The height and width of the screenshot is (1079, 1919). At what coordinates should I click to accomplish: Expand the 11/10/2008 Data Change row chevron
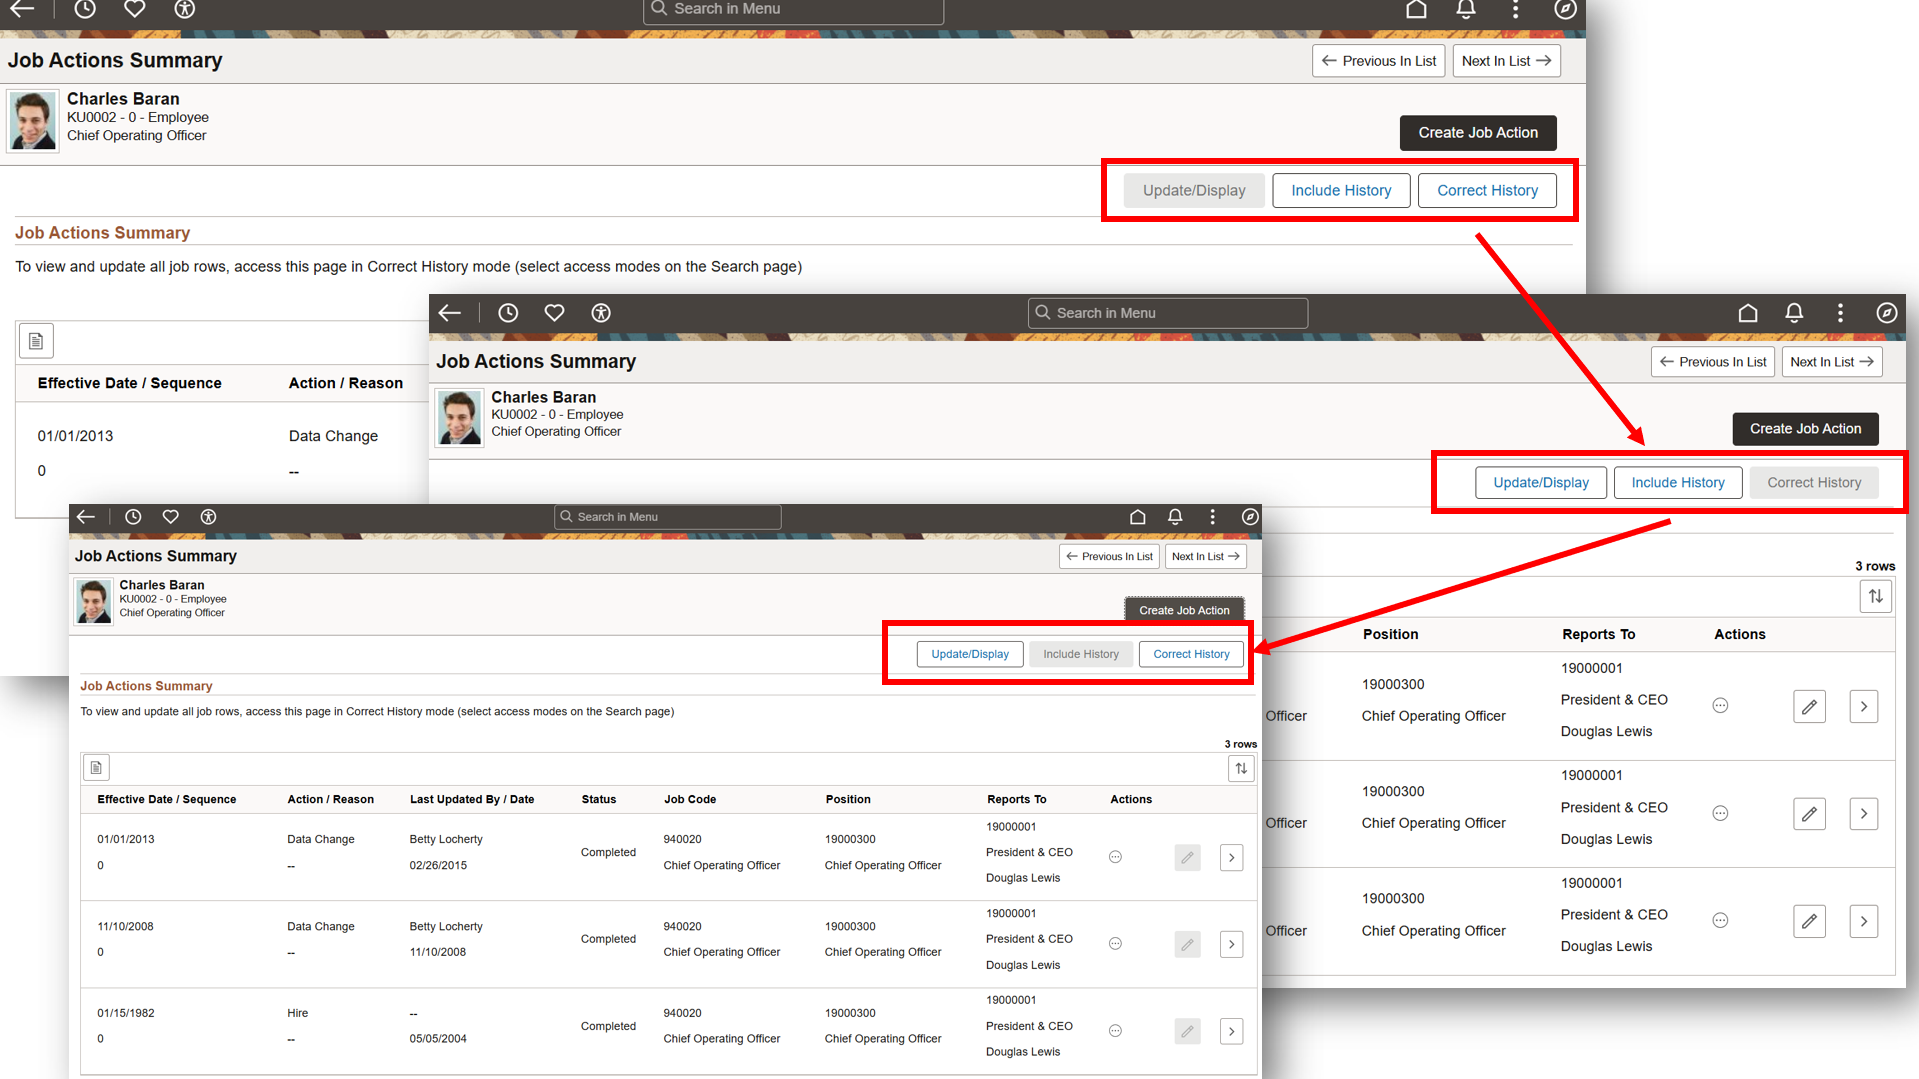(1231, 943)
